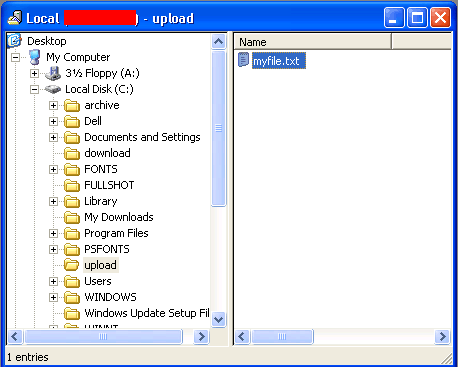Select the My Downloads folder name
Screen dimensions: 458x367
click(x=119, y=217)
